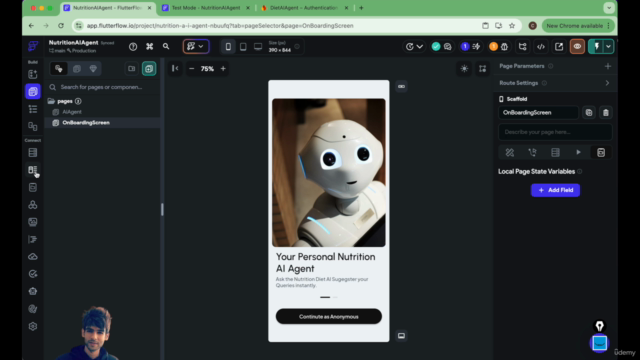Open the Data Types sidebar icon under cursor
640x360 pixels.
(33, 170)
